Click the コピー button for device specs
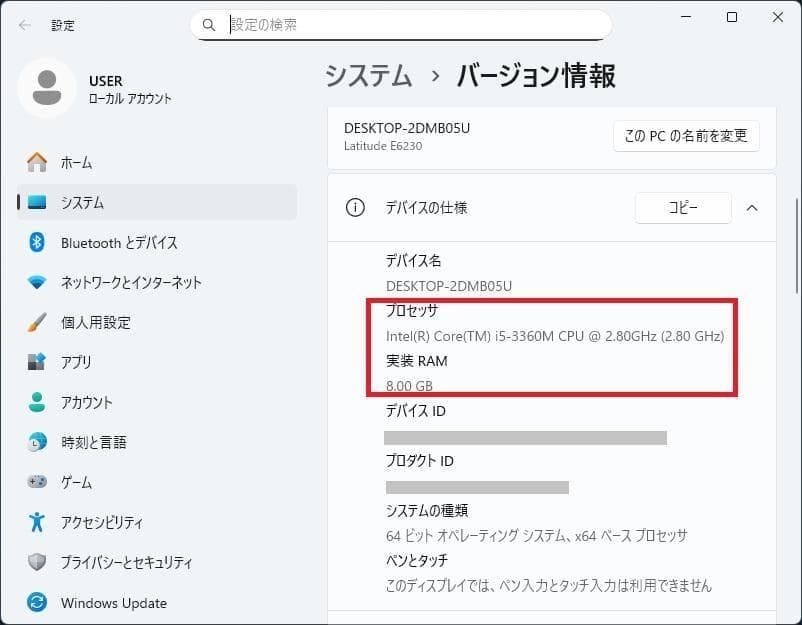 coord(683,208)
